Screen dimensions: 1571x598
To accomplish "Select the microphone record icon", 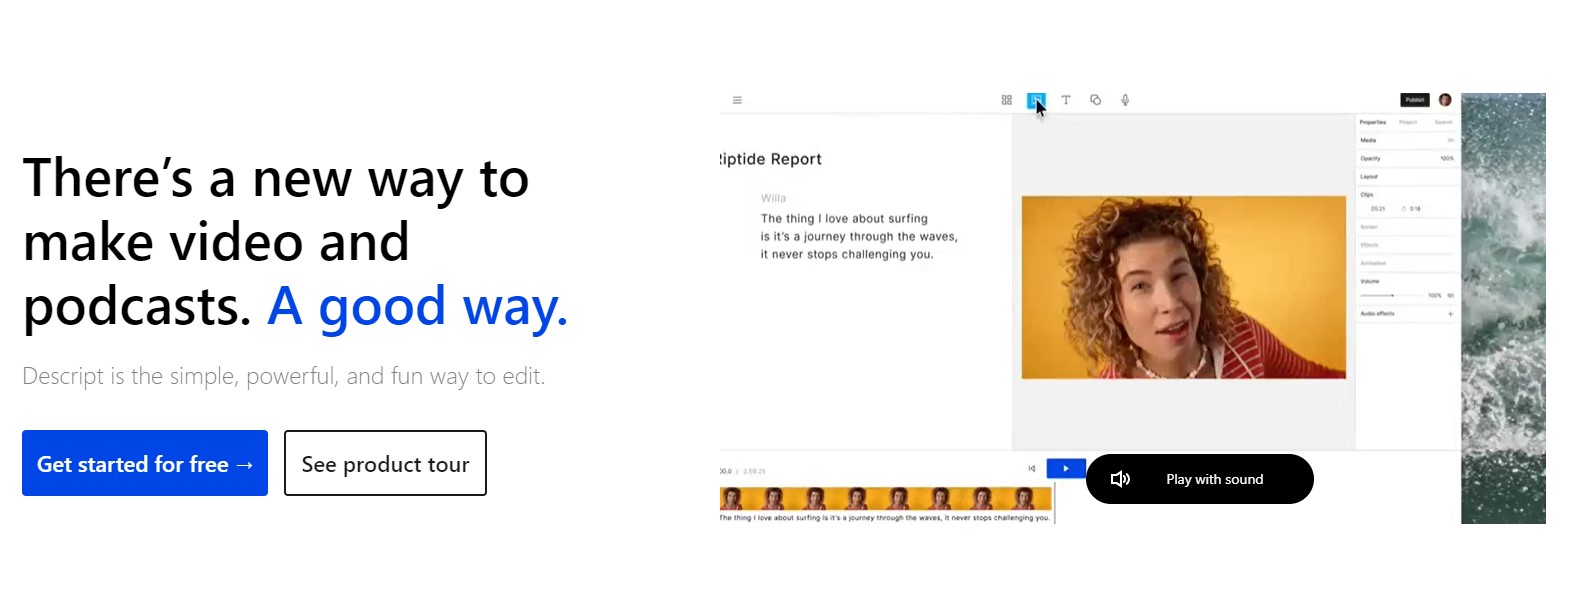I will point(1125,100).
